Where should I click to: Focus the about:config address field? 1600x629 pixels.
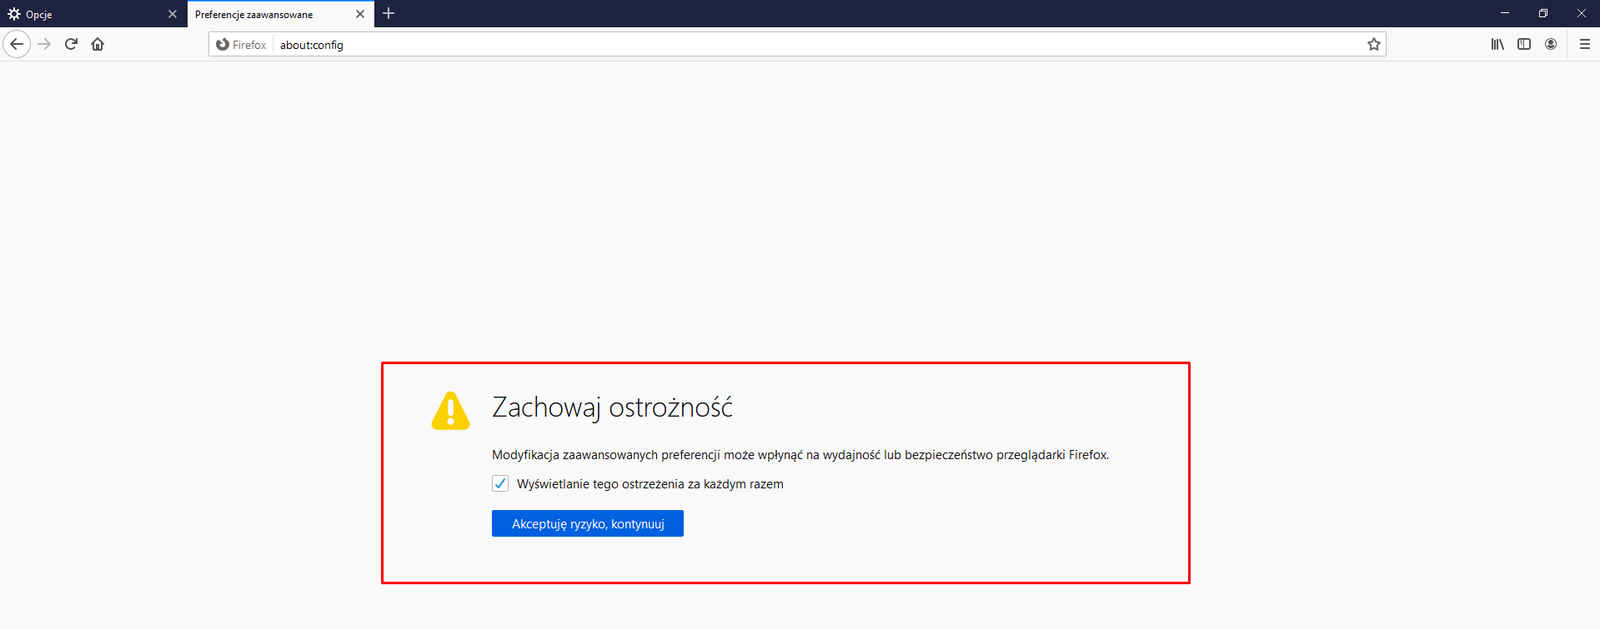[800, 45]
